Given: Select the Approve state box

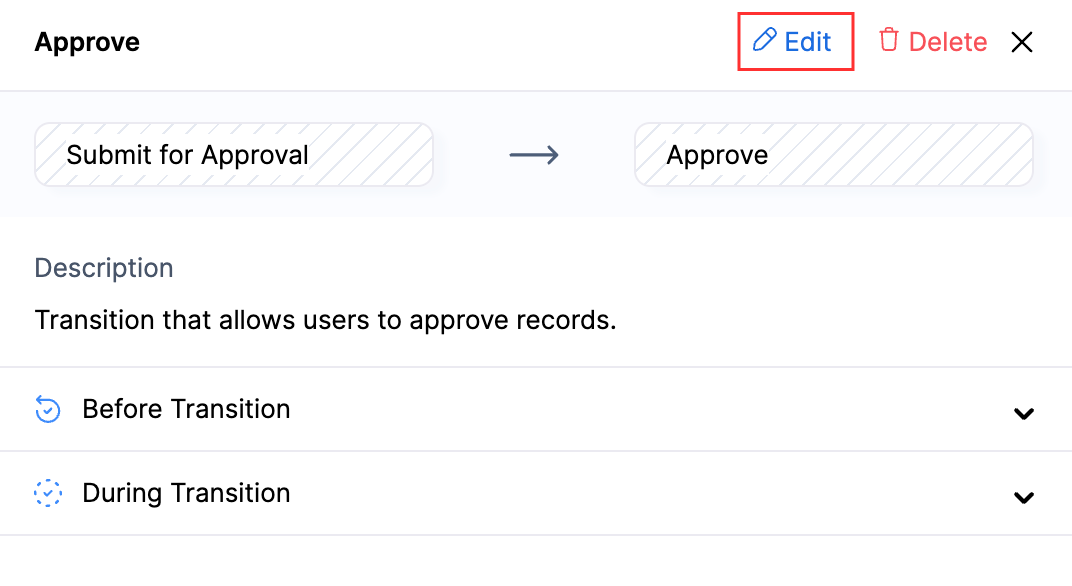Looking at the screenshot, I should [834, 154].
